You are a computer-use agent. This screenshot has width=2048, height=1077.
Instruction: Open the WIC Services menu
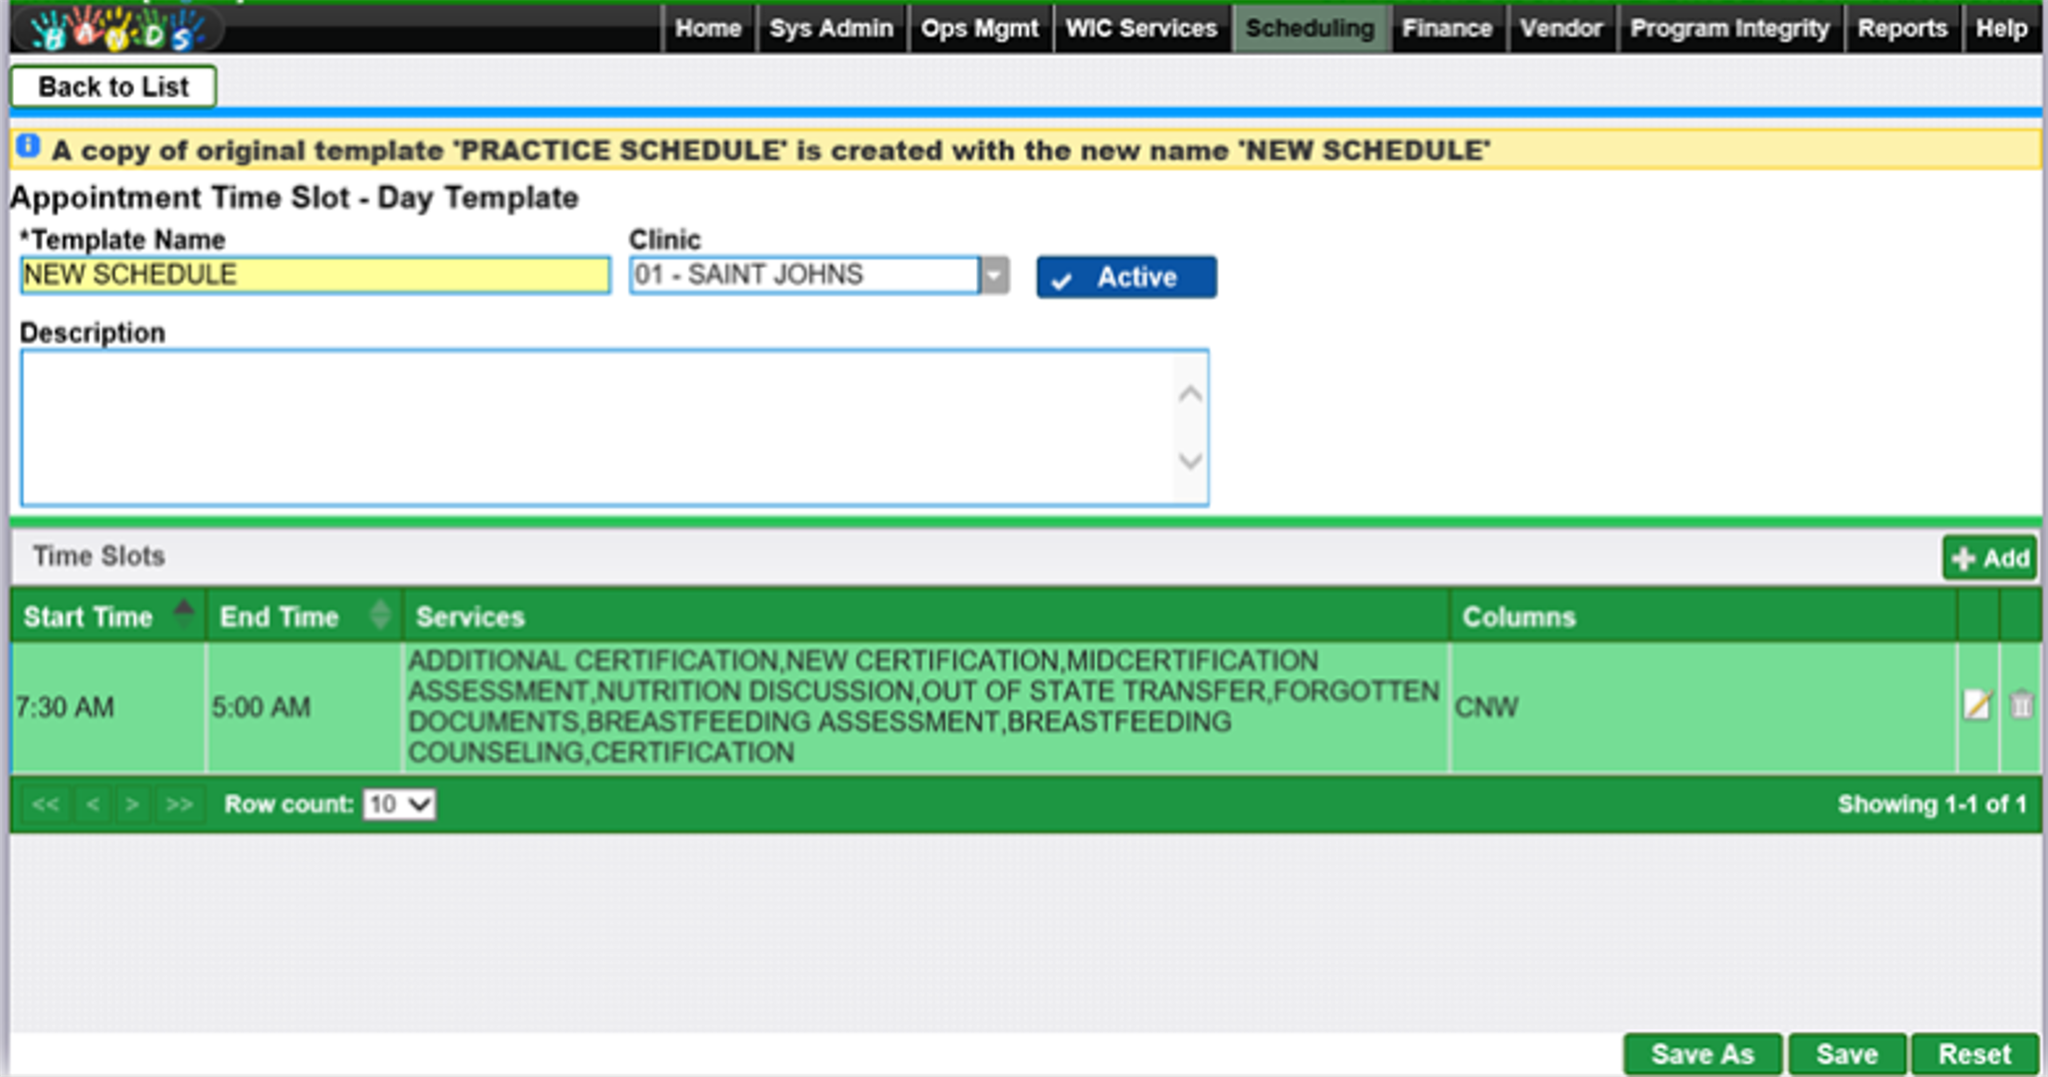1141,28
